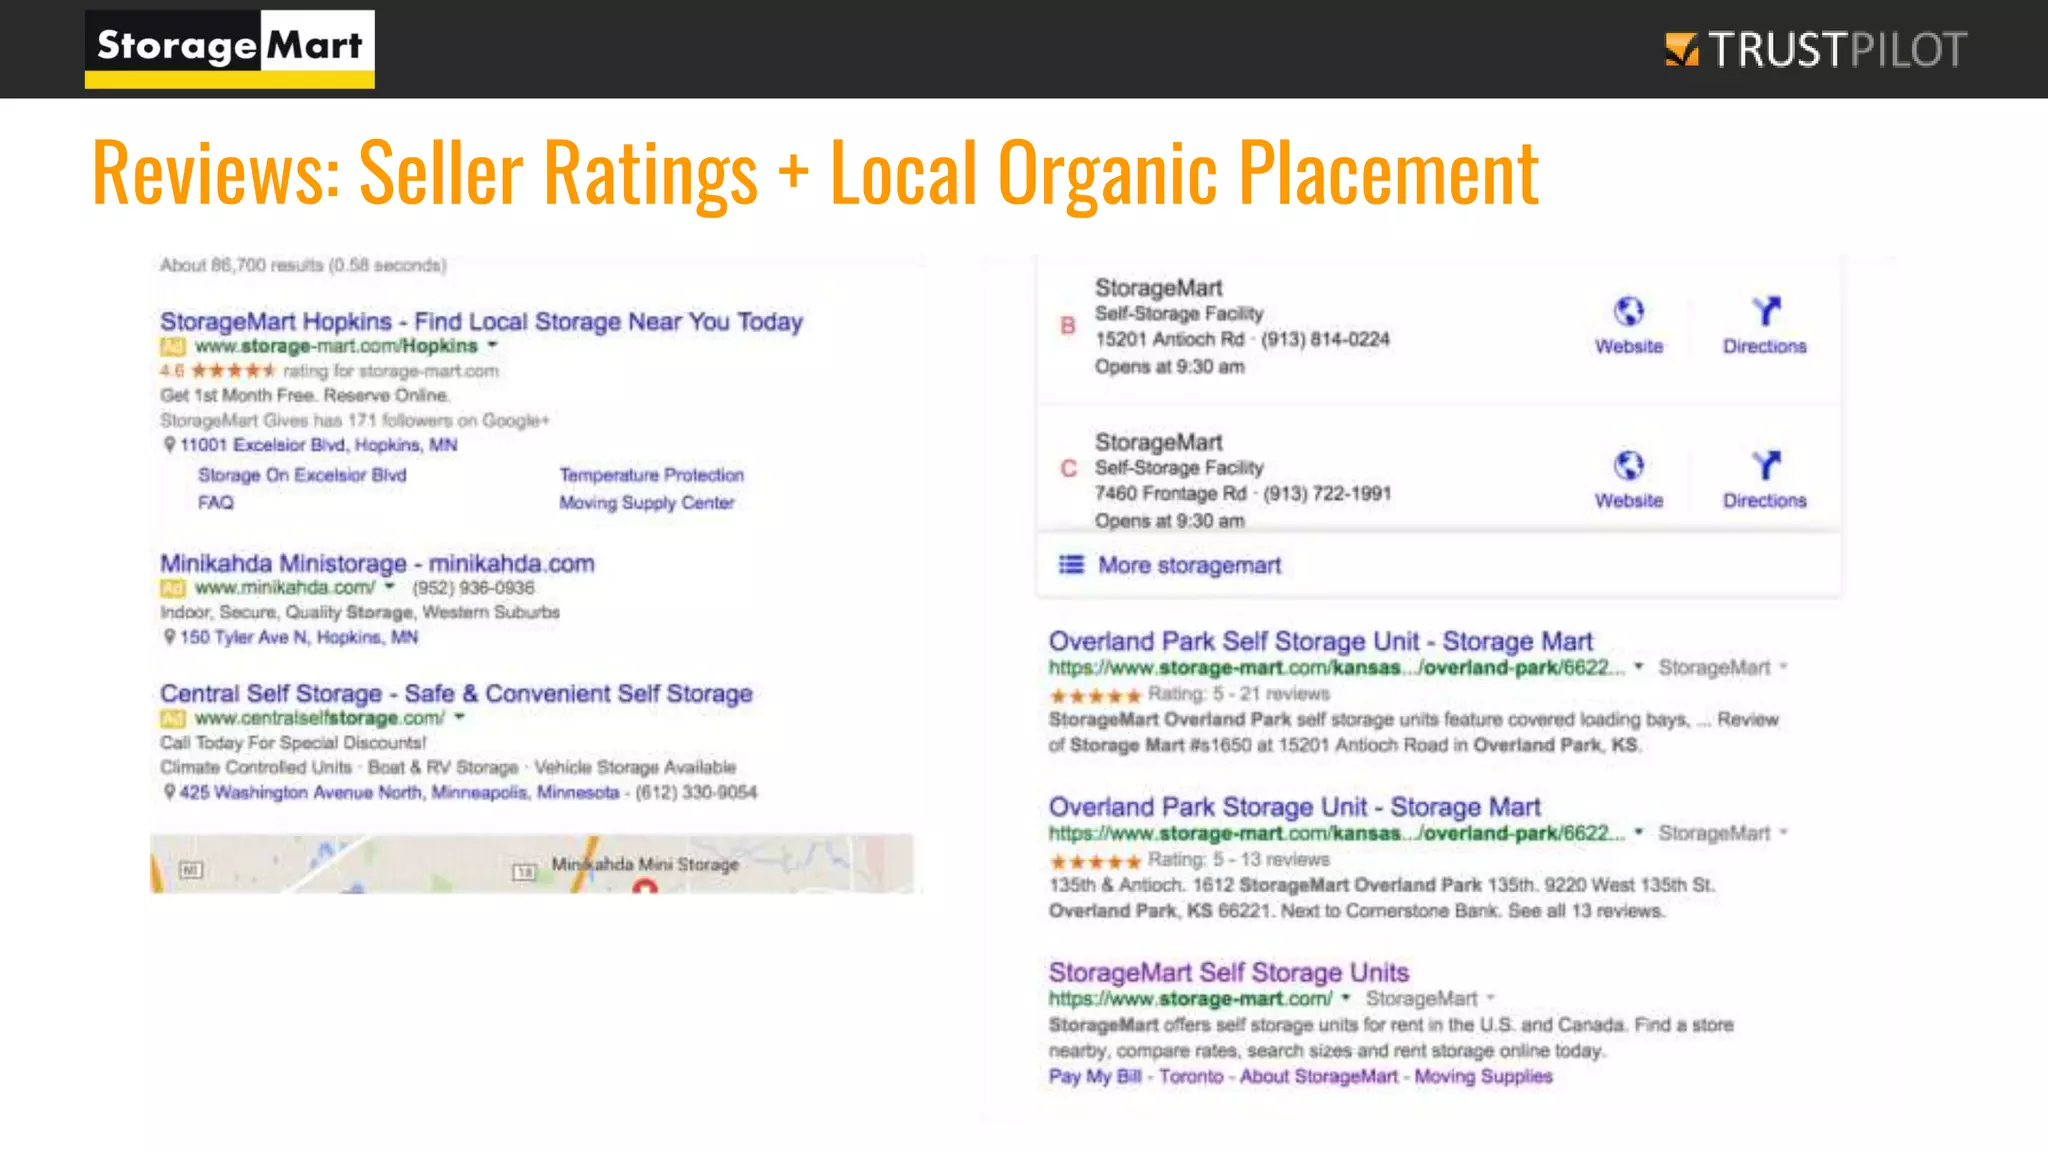
Task: Click the C marker for Frontage Rd listing
Action: click(1068, 469)
